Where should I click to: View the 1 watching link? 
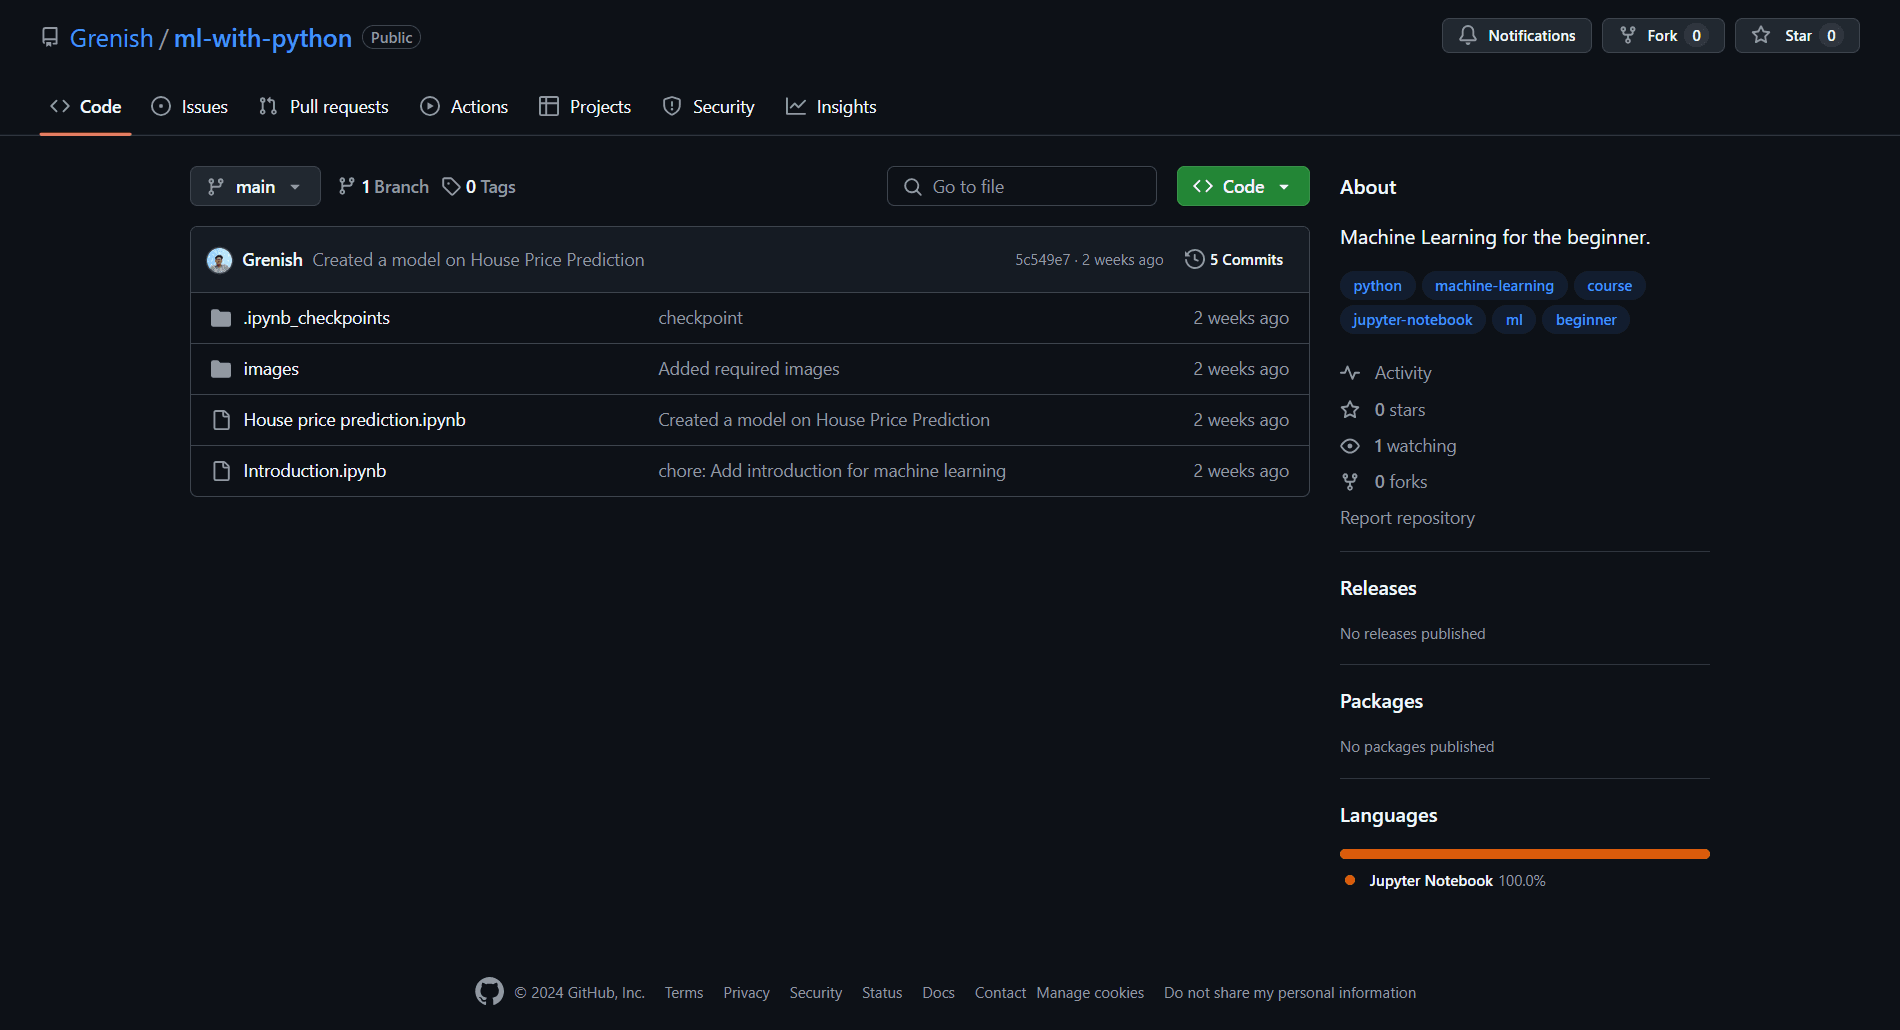point(1415,446)
